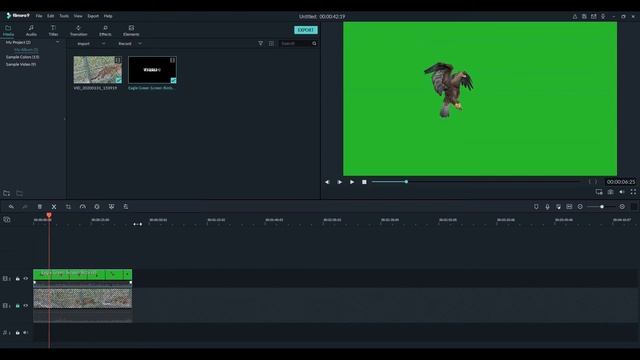The height and width of the screenshot is (360, 640).
Task: Open the Color adjustment icon
Action: (x=97, y=207)
